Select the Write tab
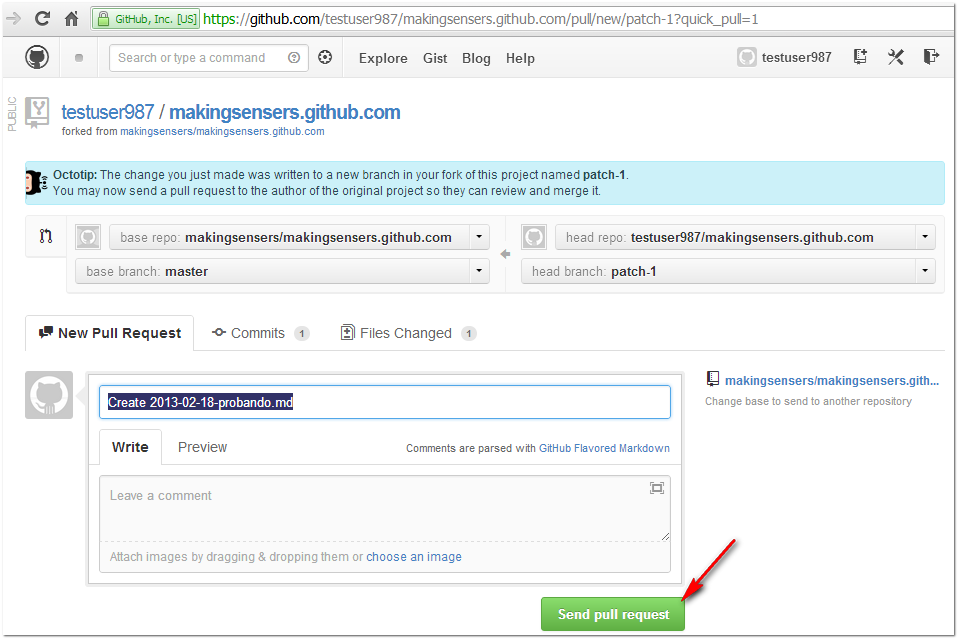 (130, 447)
